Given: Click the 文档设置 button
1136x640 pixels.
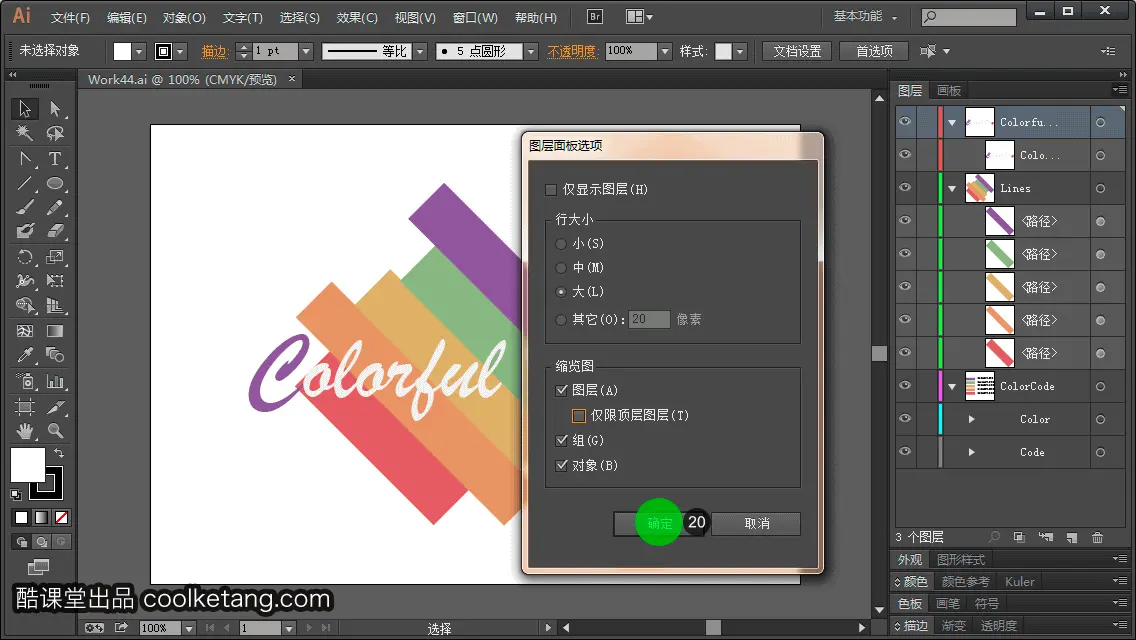Looking at the screenshot, I should (797, 51).
